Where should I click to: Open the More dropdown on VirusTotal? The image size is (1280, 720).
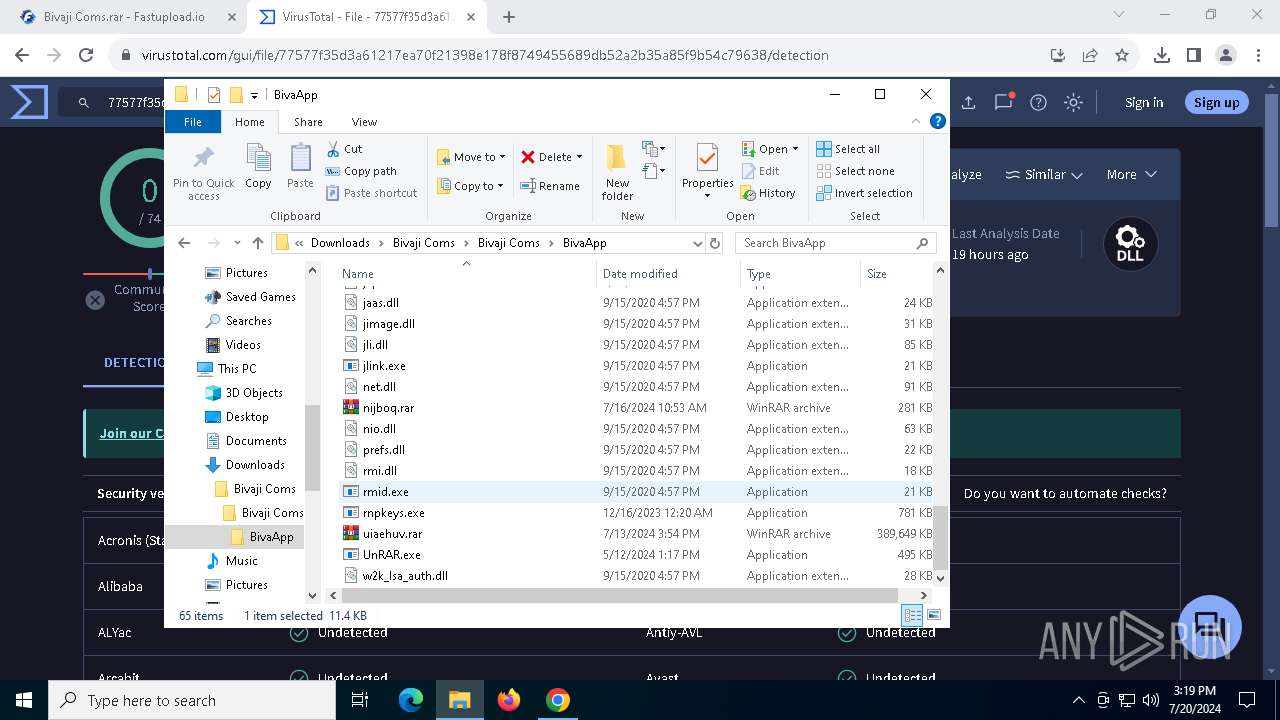coord(1131,174)
